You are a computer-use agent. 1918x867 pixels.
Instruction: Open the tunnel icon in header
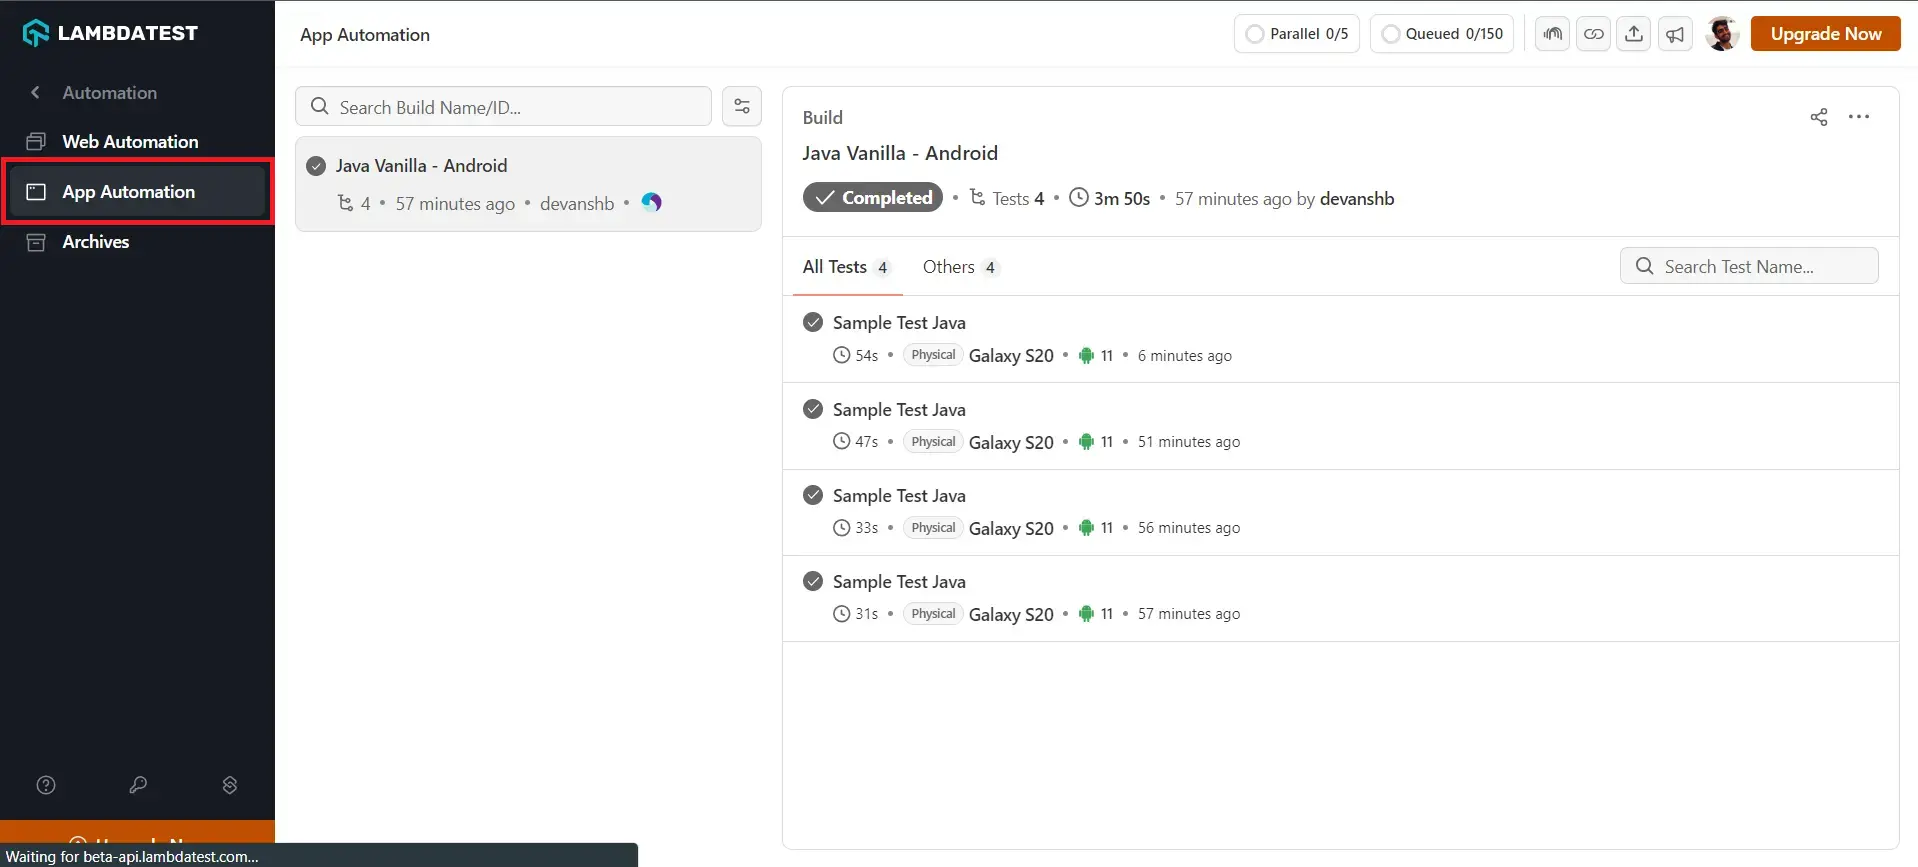click(1553, 34)
